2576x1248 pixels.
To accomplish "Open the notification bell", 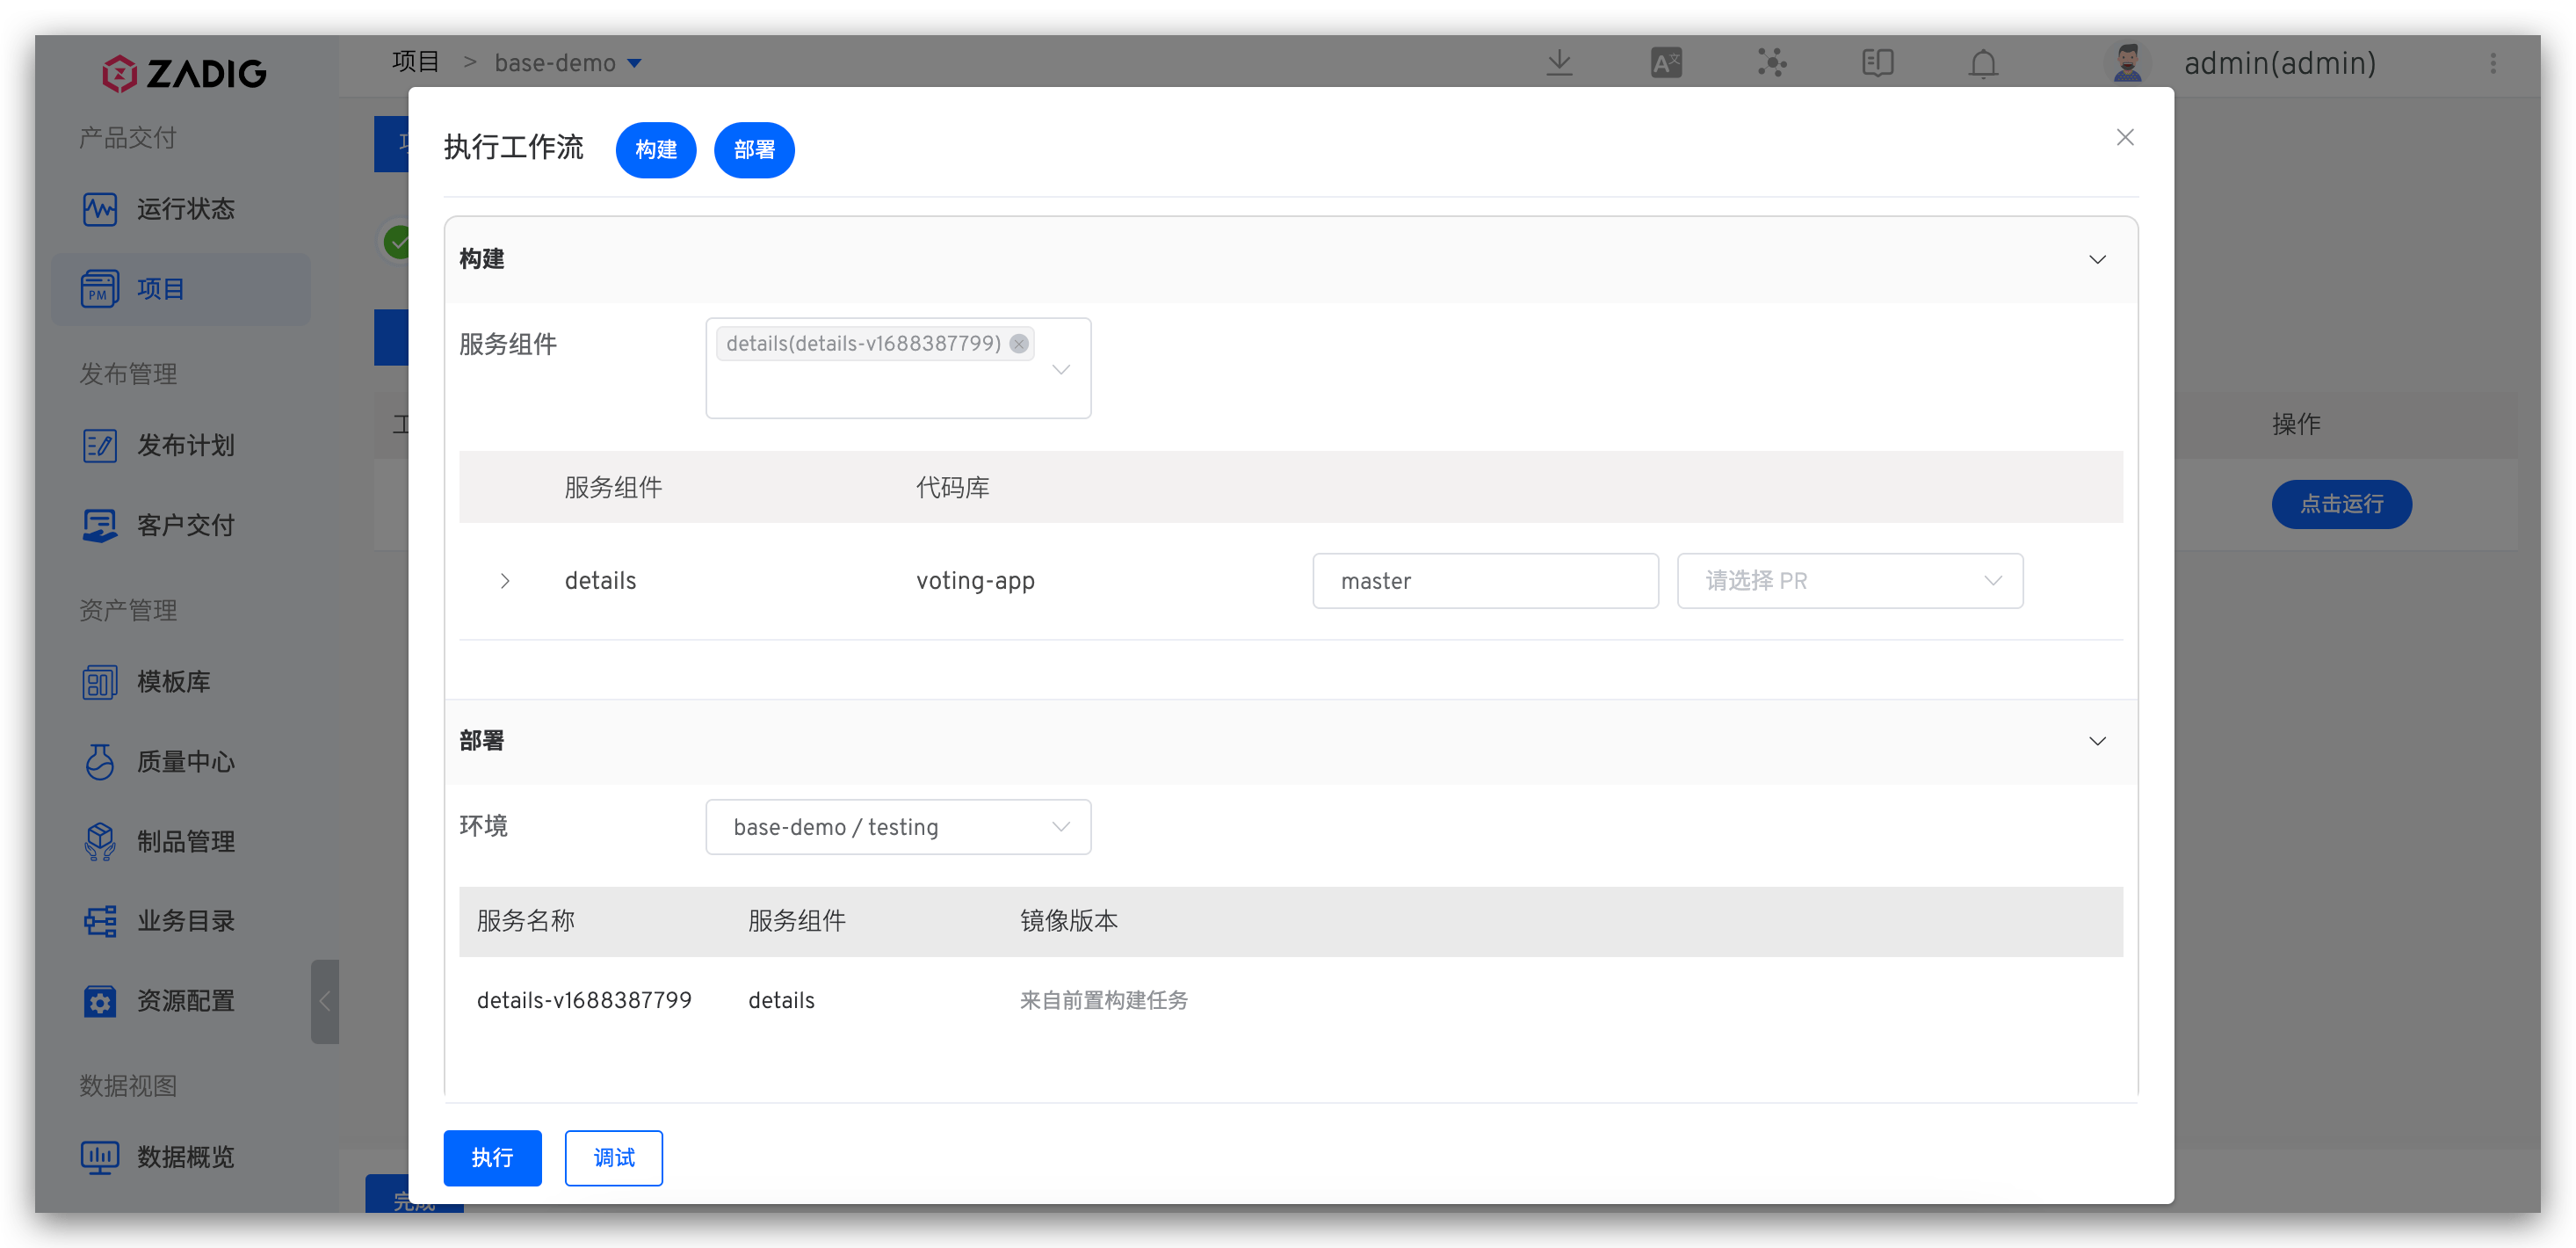I will pyautogui.click(x=1983, y=63).
